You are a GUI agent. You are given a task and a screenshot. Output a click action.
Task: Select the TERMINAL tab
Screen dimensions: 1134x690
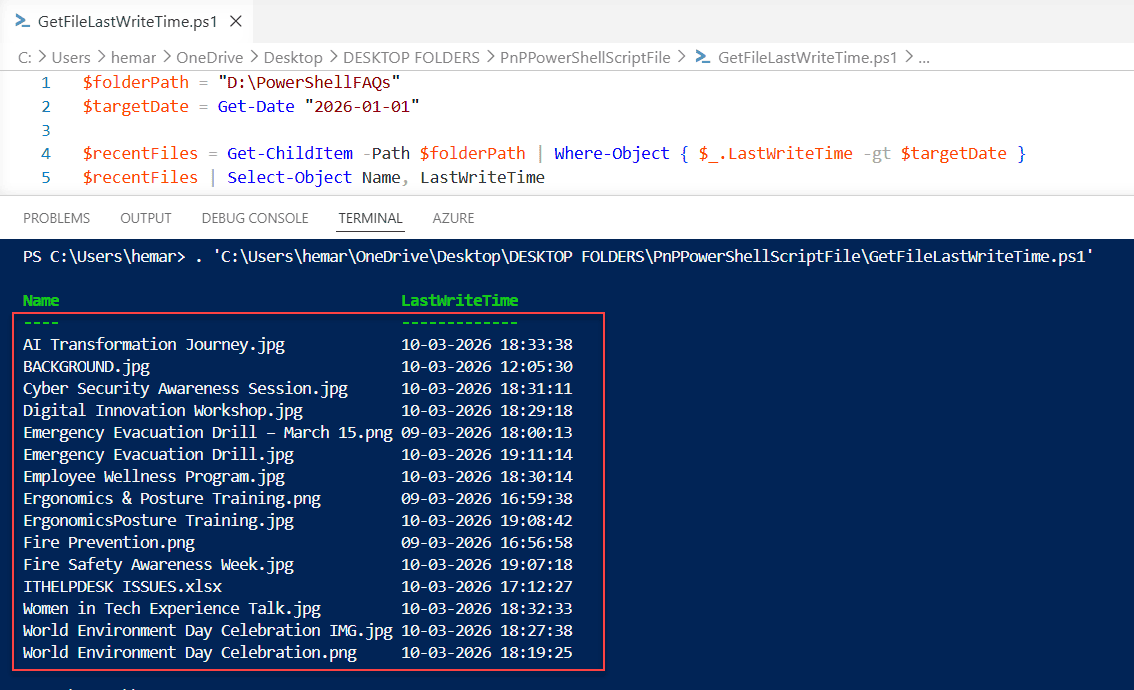coord(370,217)
